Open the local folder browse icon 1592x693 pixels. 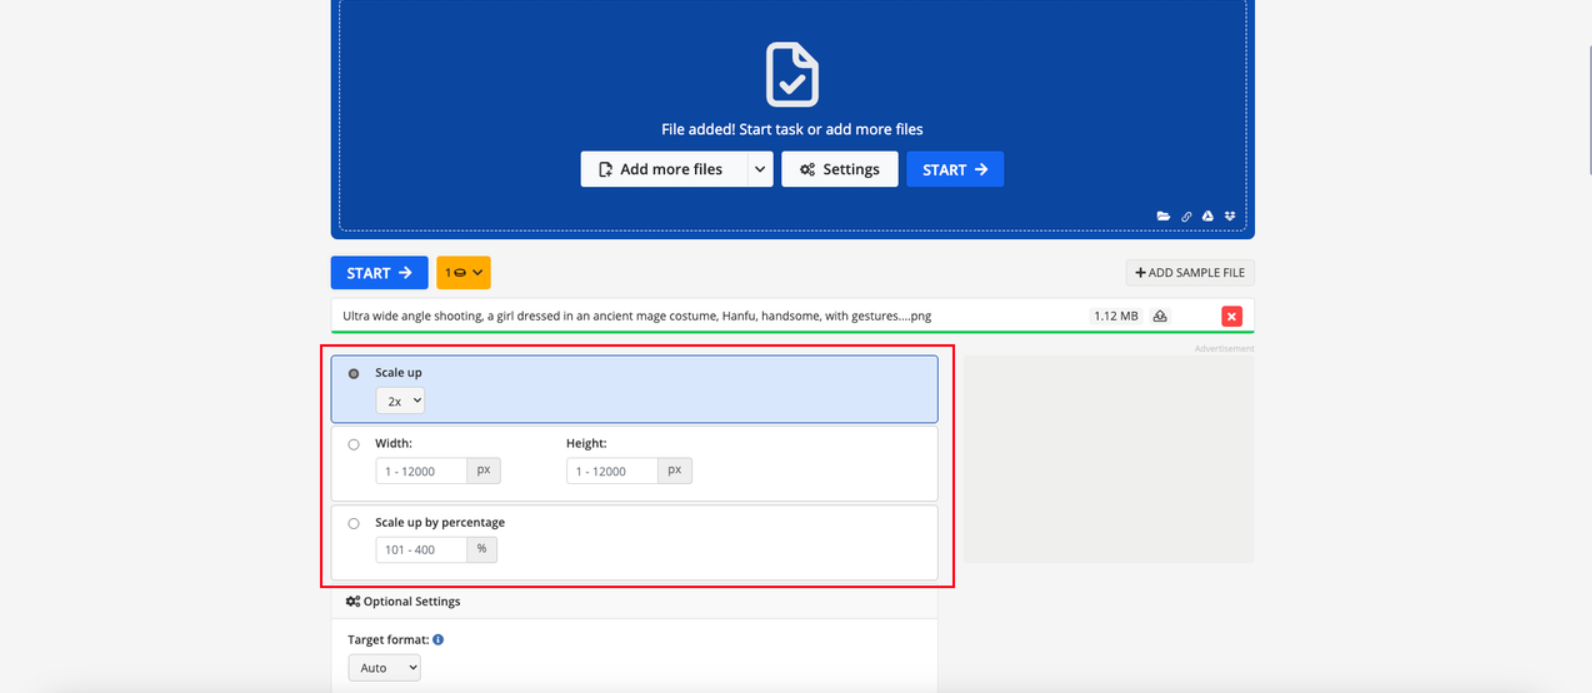[x=1163, y=216]
